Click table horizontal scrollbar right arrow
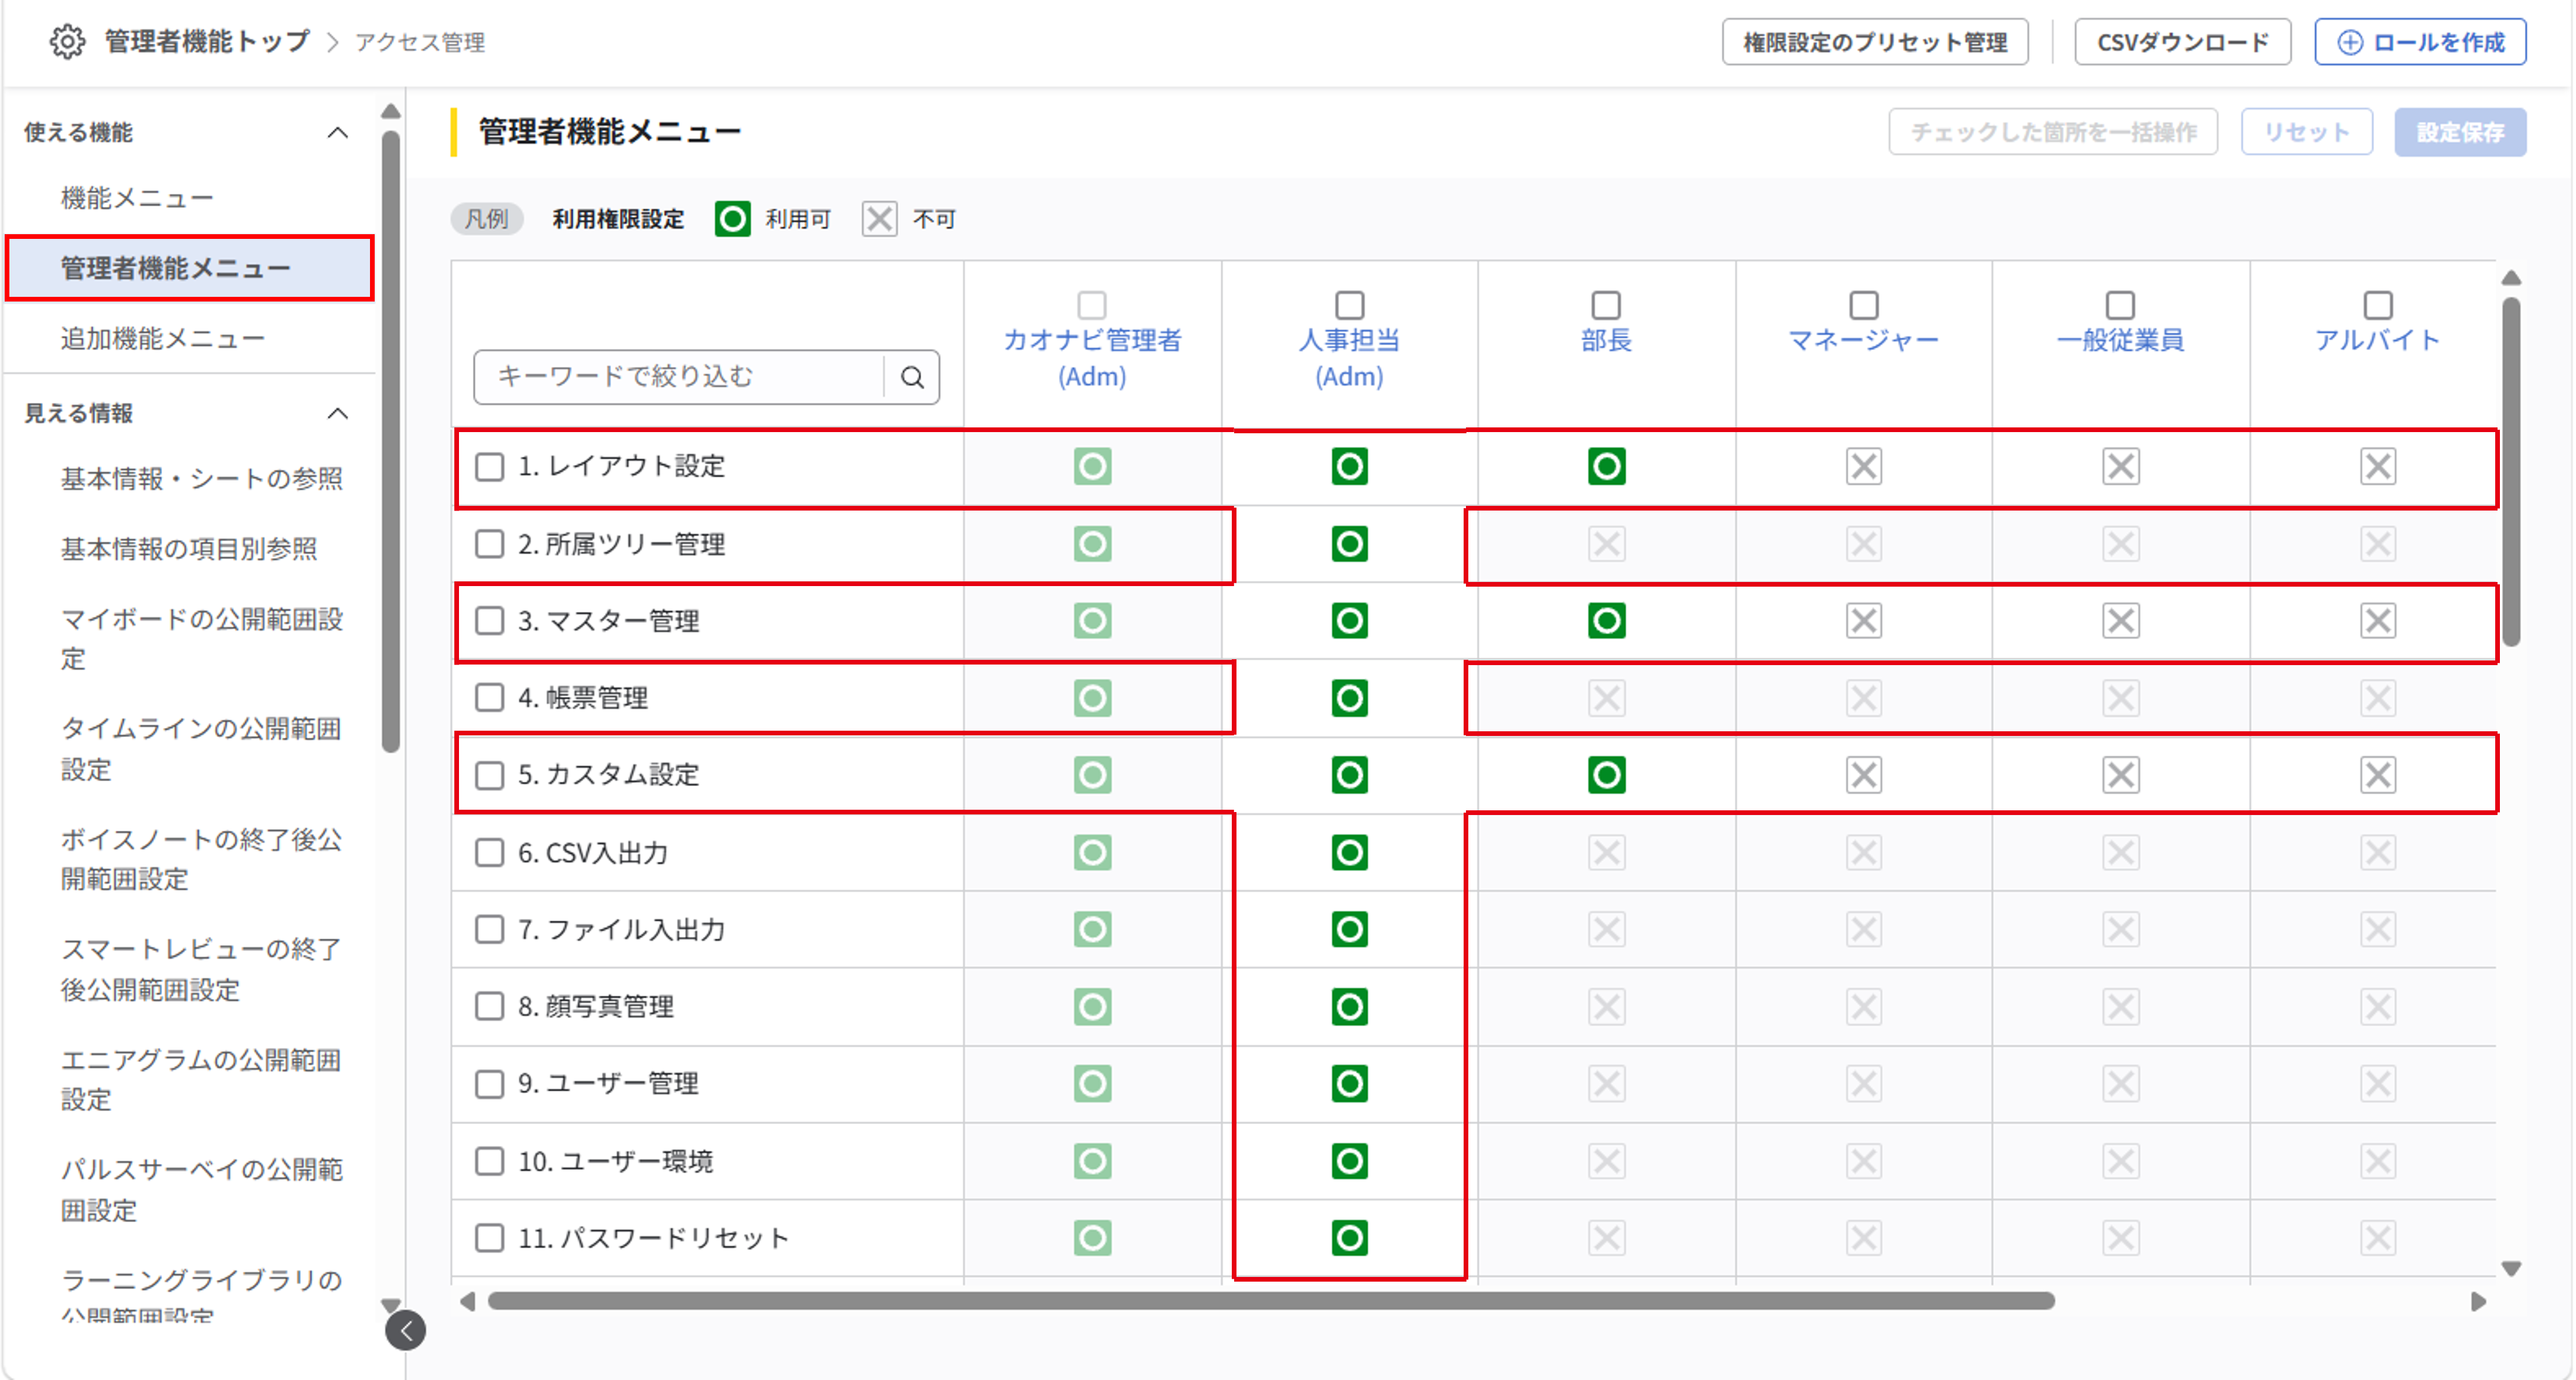Viewport: 2576px width, 1380px height. [x=2478, y=1301]
